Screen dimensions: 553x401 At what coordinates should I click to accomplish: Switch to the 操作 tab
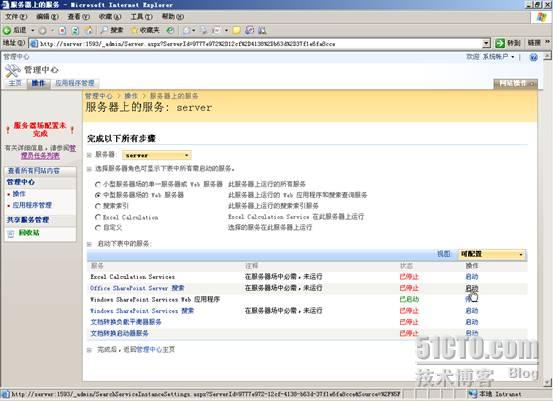(38, 83)
